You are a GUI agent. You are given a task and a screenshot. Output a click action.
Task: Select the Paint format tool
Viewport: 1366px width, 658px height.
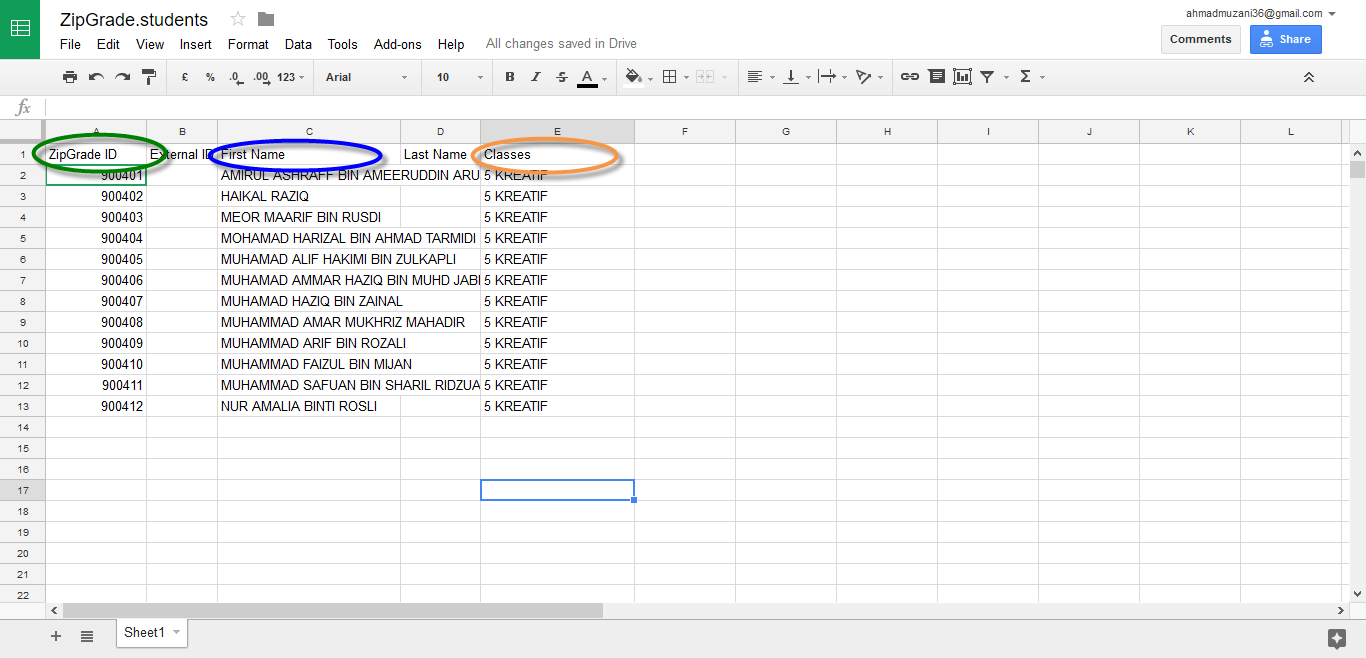(x=149, y=77)
